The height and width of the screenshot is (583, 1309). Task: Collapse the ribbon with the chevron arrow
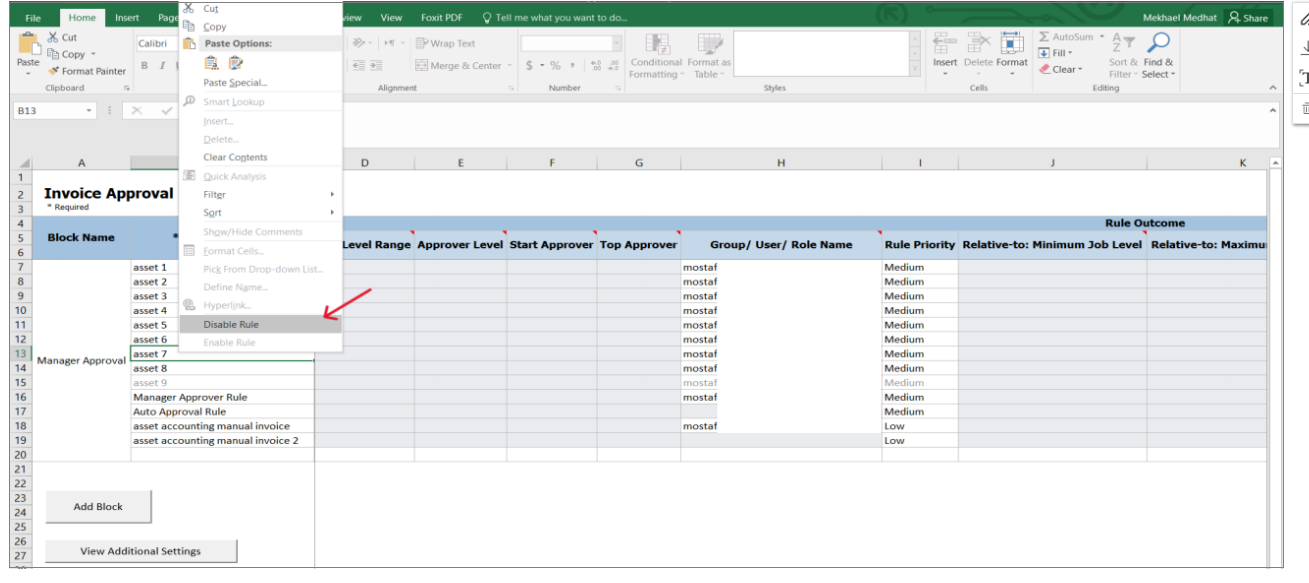click(x=1273, y=88)
